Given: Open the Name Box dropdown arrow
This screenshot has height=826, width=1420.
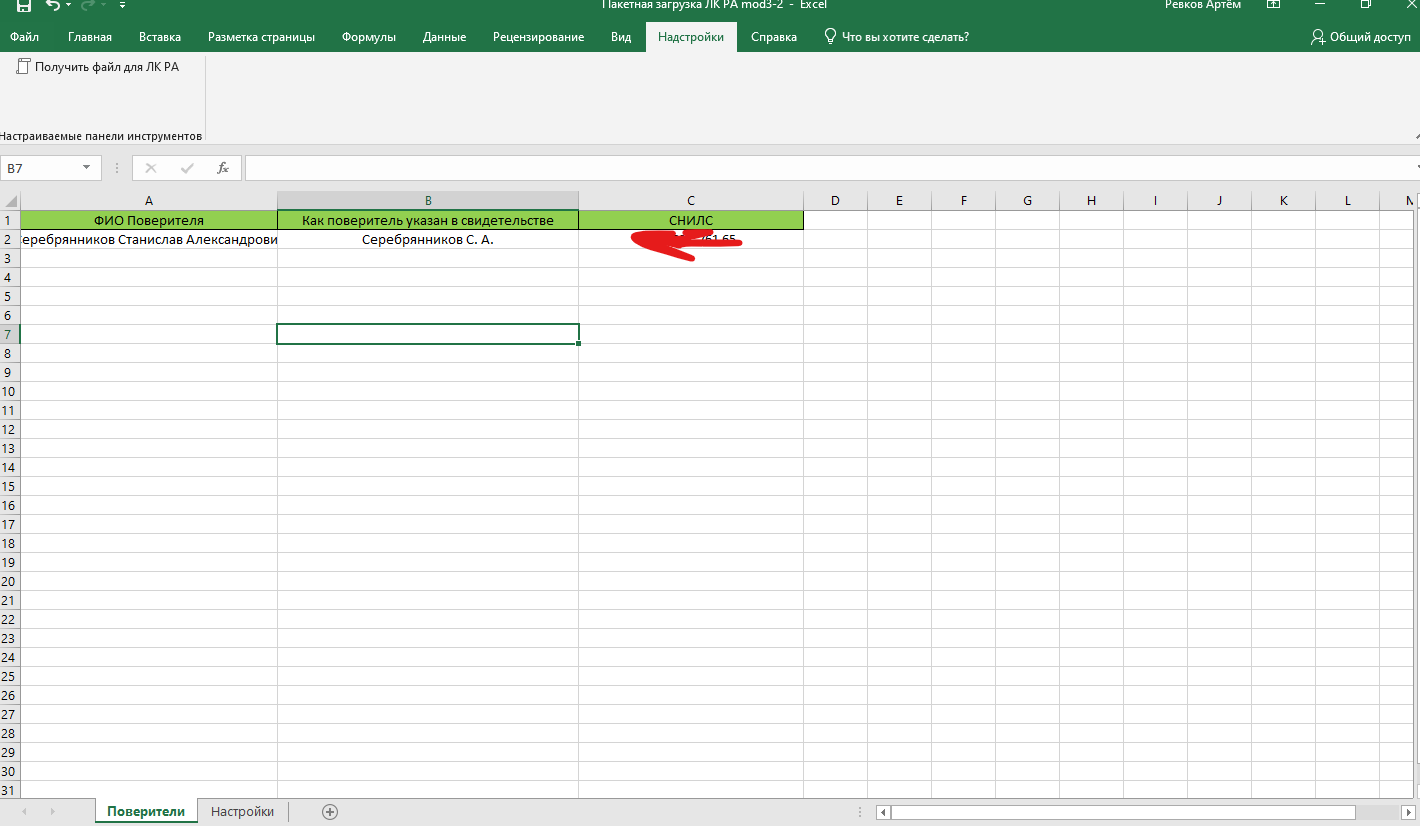Looking at the screenshot, I should [87, 168].
